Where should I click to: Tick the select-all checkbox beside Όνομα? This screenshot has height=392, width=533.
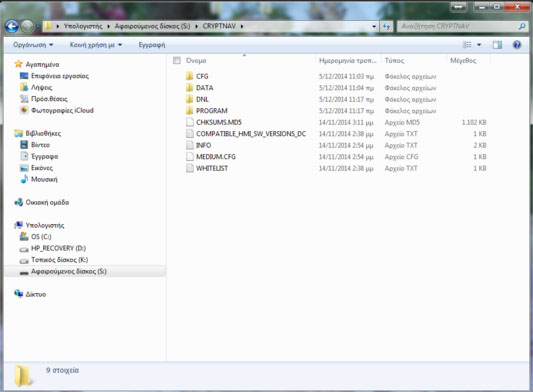tap(177, 61)
